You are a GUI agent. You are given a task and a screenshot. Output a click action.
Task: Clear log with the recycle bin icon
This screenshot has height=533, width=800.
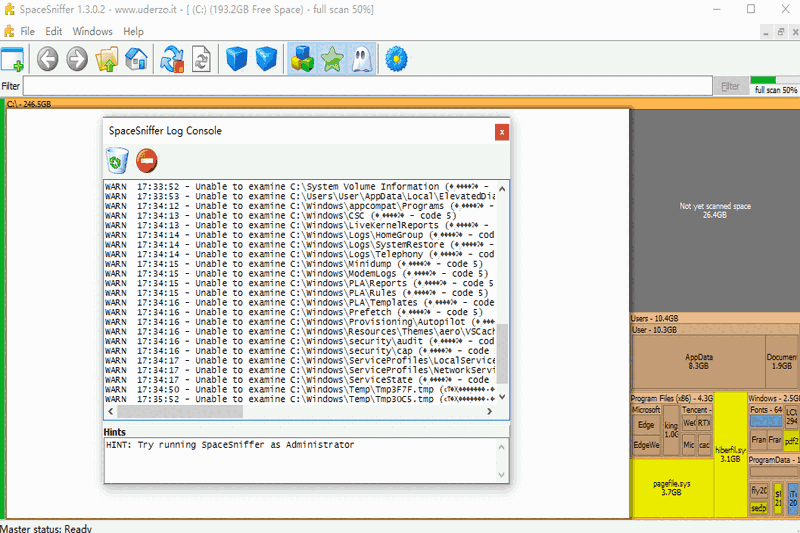118,160
